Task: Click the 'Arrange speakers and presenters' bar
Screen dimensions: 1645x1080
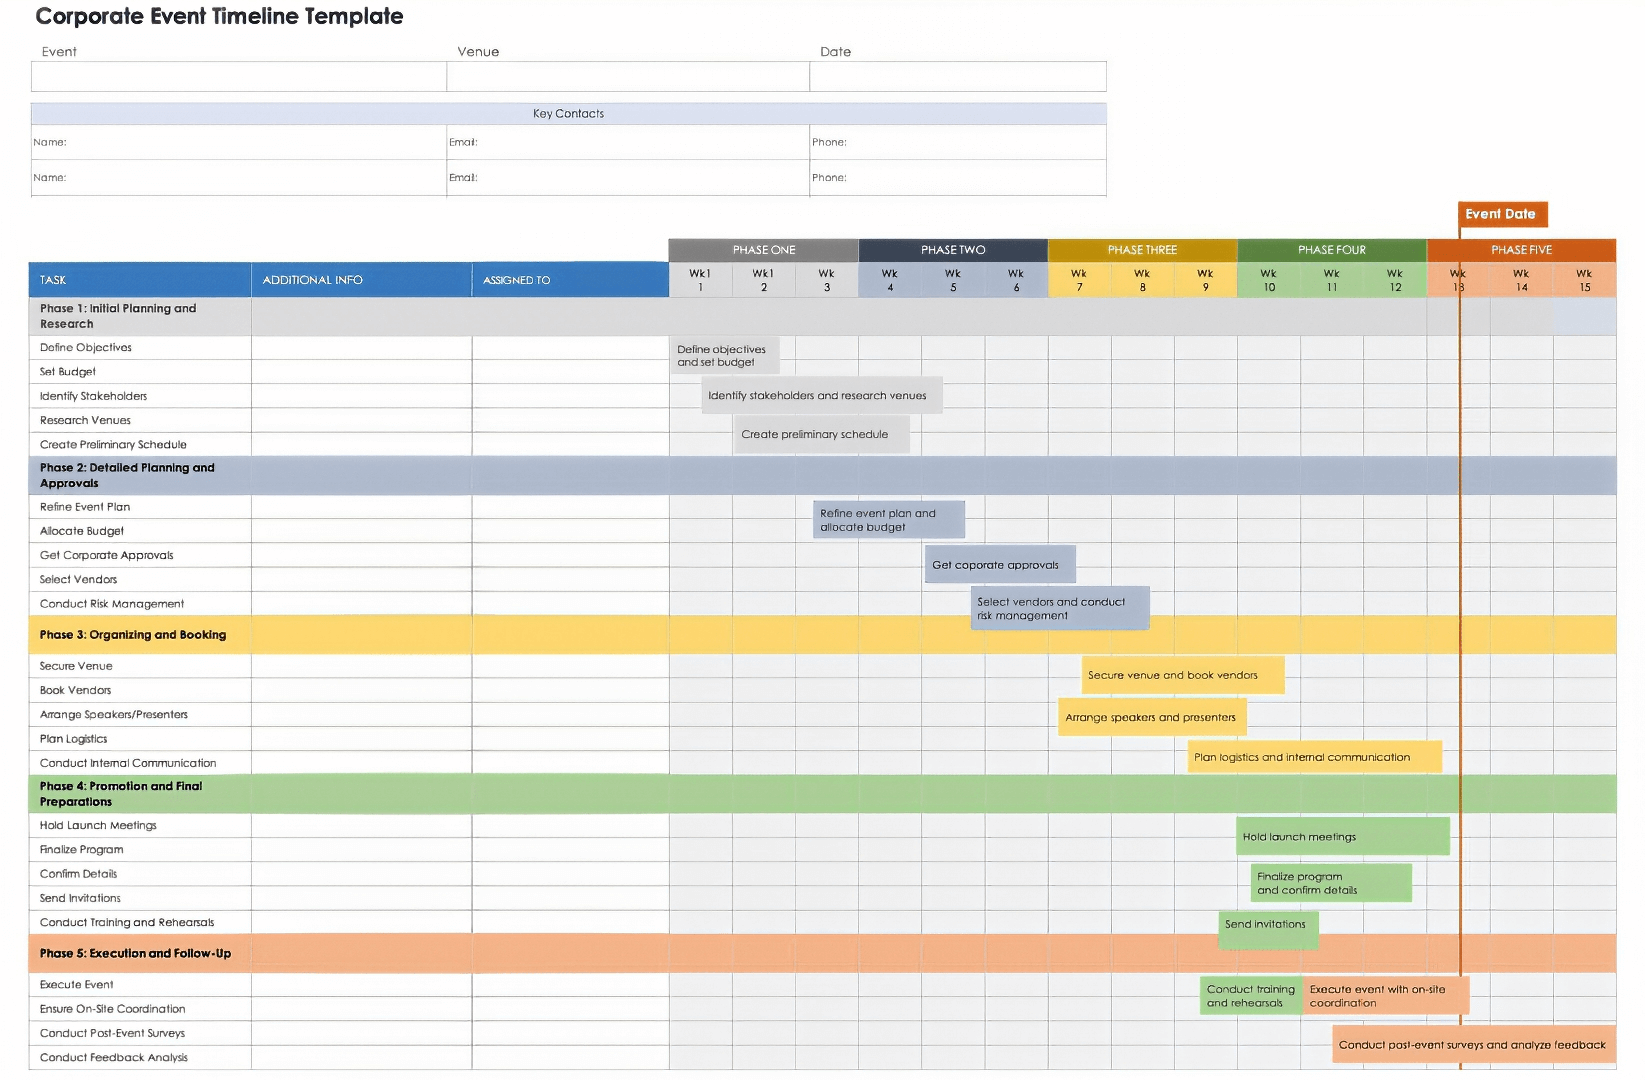Action: coord(1152,717)
